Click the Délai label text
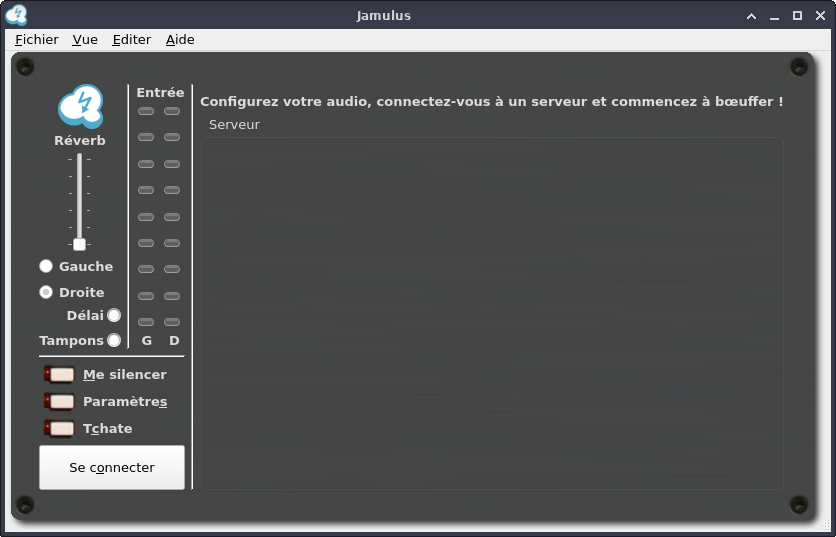The width and height of the screenshot is (836, 537). [x=85, y=316]
